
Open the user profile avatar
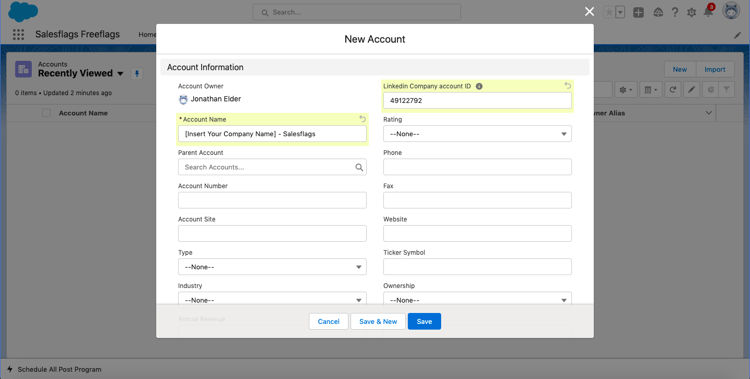coord(731,11)
